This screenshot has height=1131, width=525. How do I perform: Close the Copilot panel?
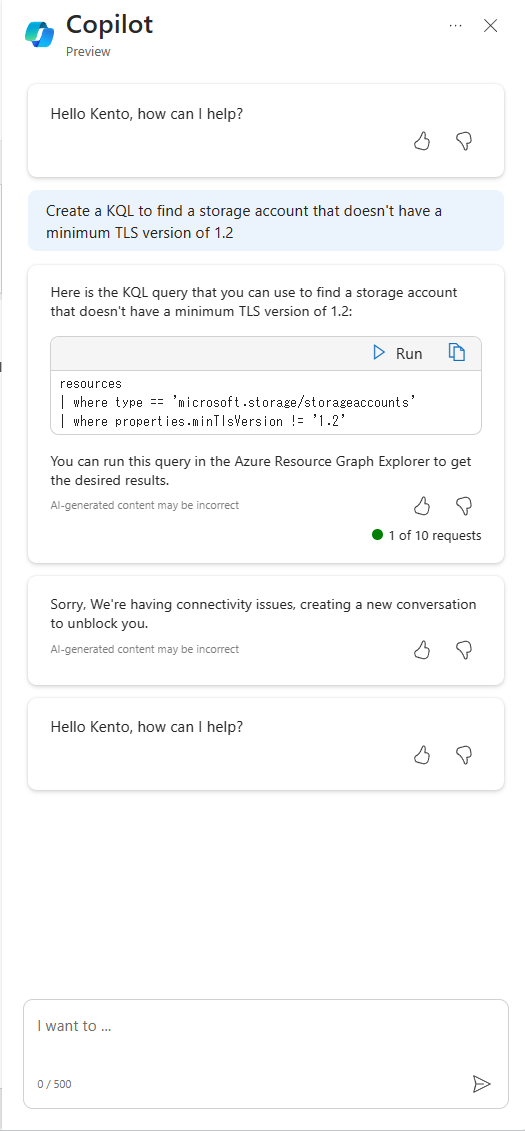pos(490,26)
